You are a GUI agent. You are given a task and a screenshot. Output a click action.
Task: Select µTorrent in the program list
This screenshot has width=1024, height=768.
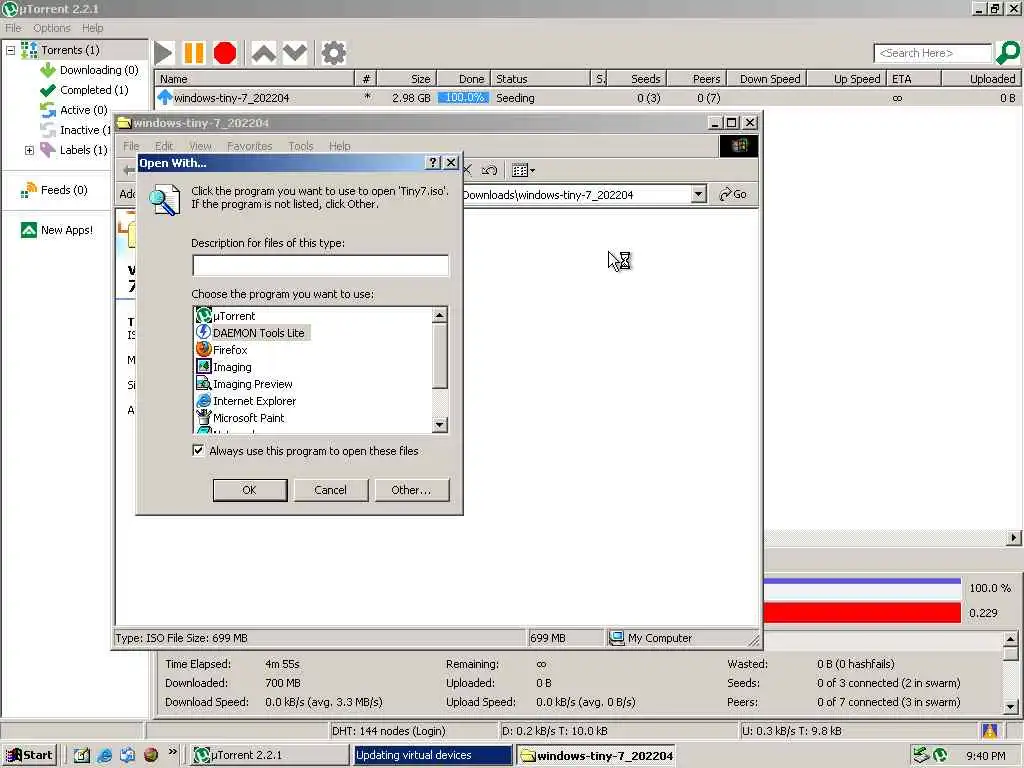click(x=226, y=316)
